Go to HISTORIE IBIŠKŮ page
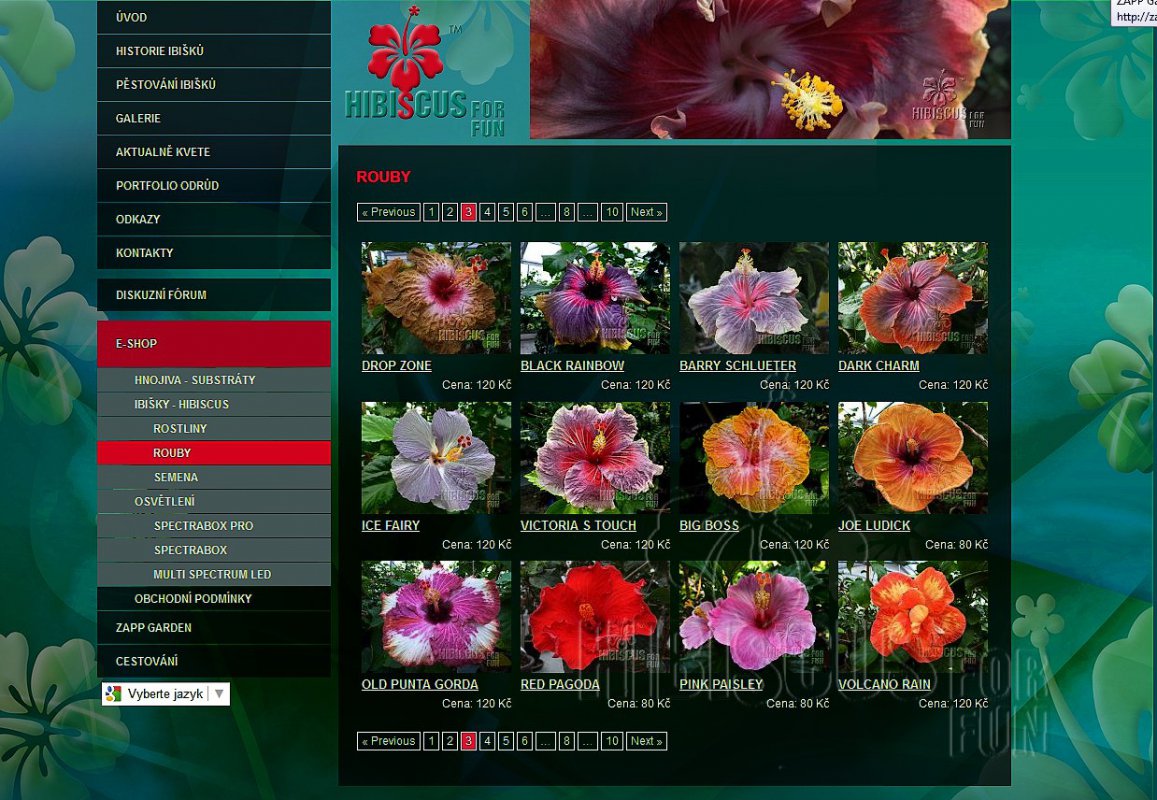Viewport: 1157px width, 800px height. coord(214,51)
